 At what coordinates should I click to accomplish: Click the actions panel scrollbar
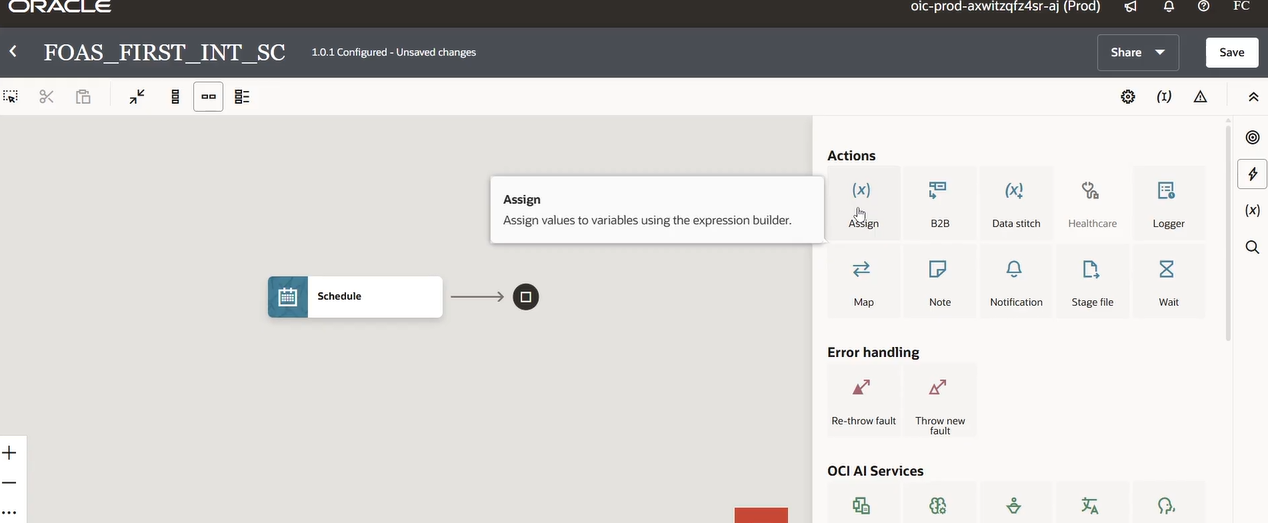click(x=1229, y=235)
